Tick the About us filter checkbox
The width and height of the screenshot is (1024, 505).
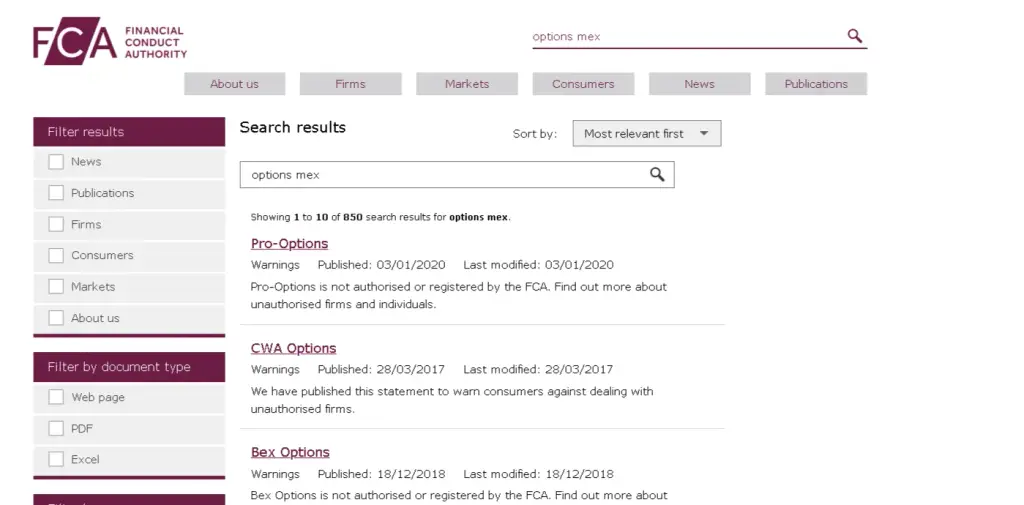(x=56, y=318)
